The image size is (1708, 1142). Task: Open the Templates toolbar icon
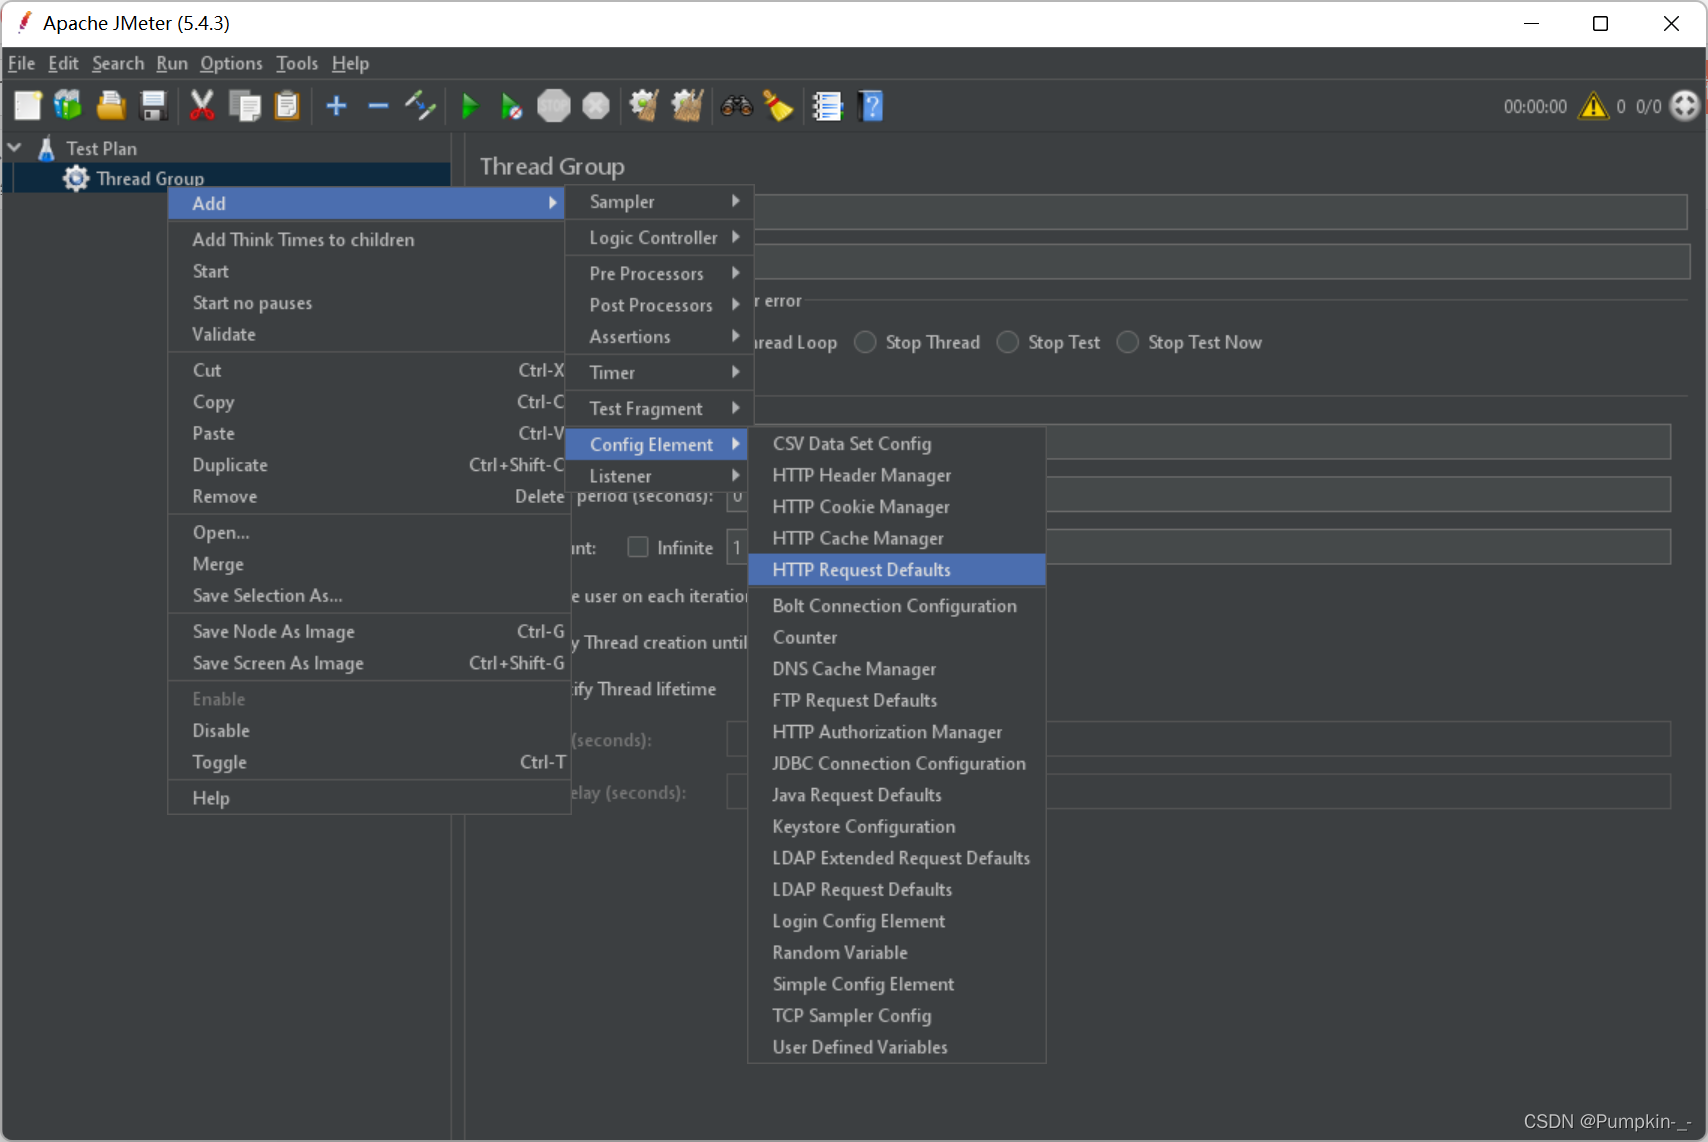(68, 105)
